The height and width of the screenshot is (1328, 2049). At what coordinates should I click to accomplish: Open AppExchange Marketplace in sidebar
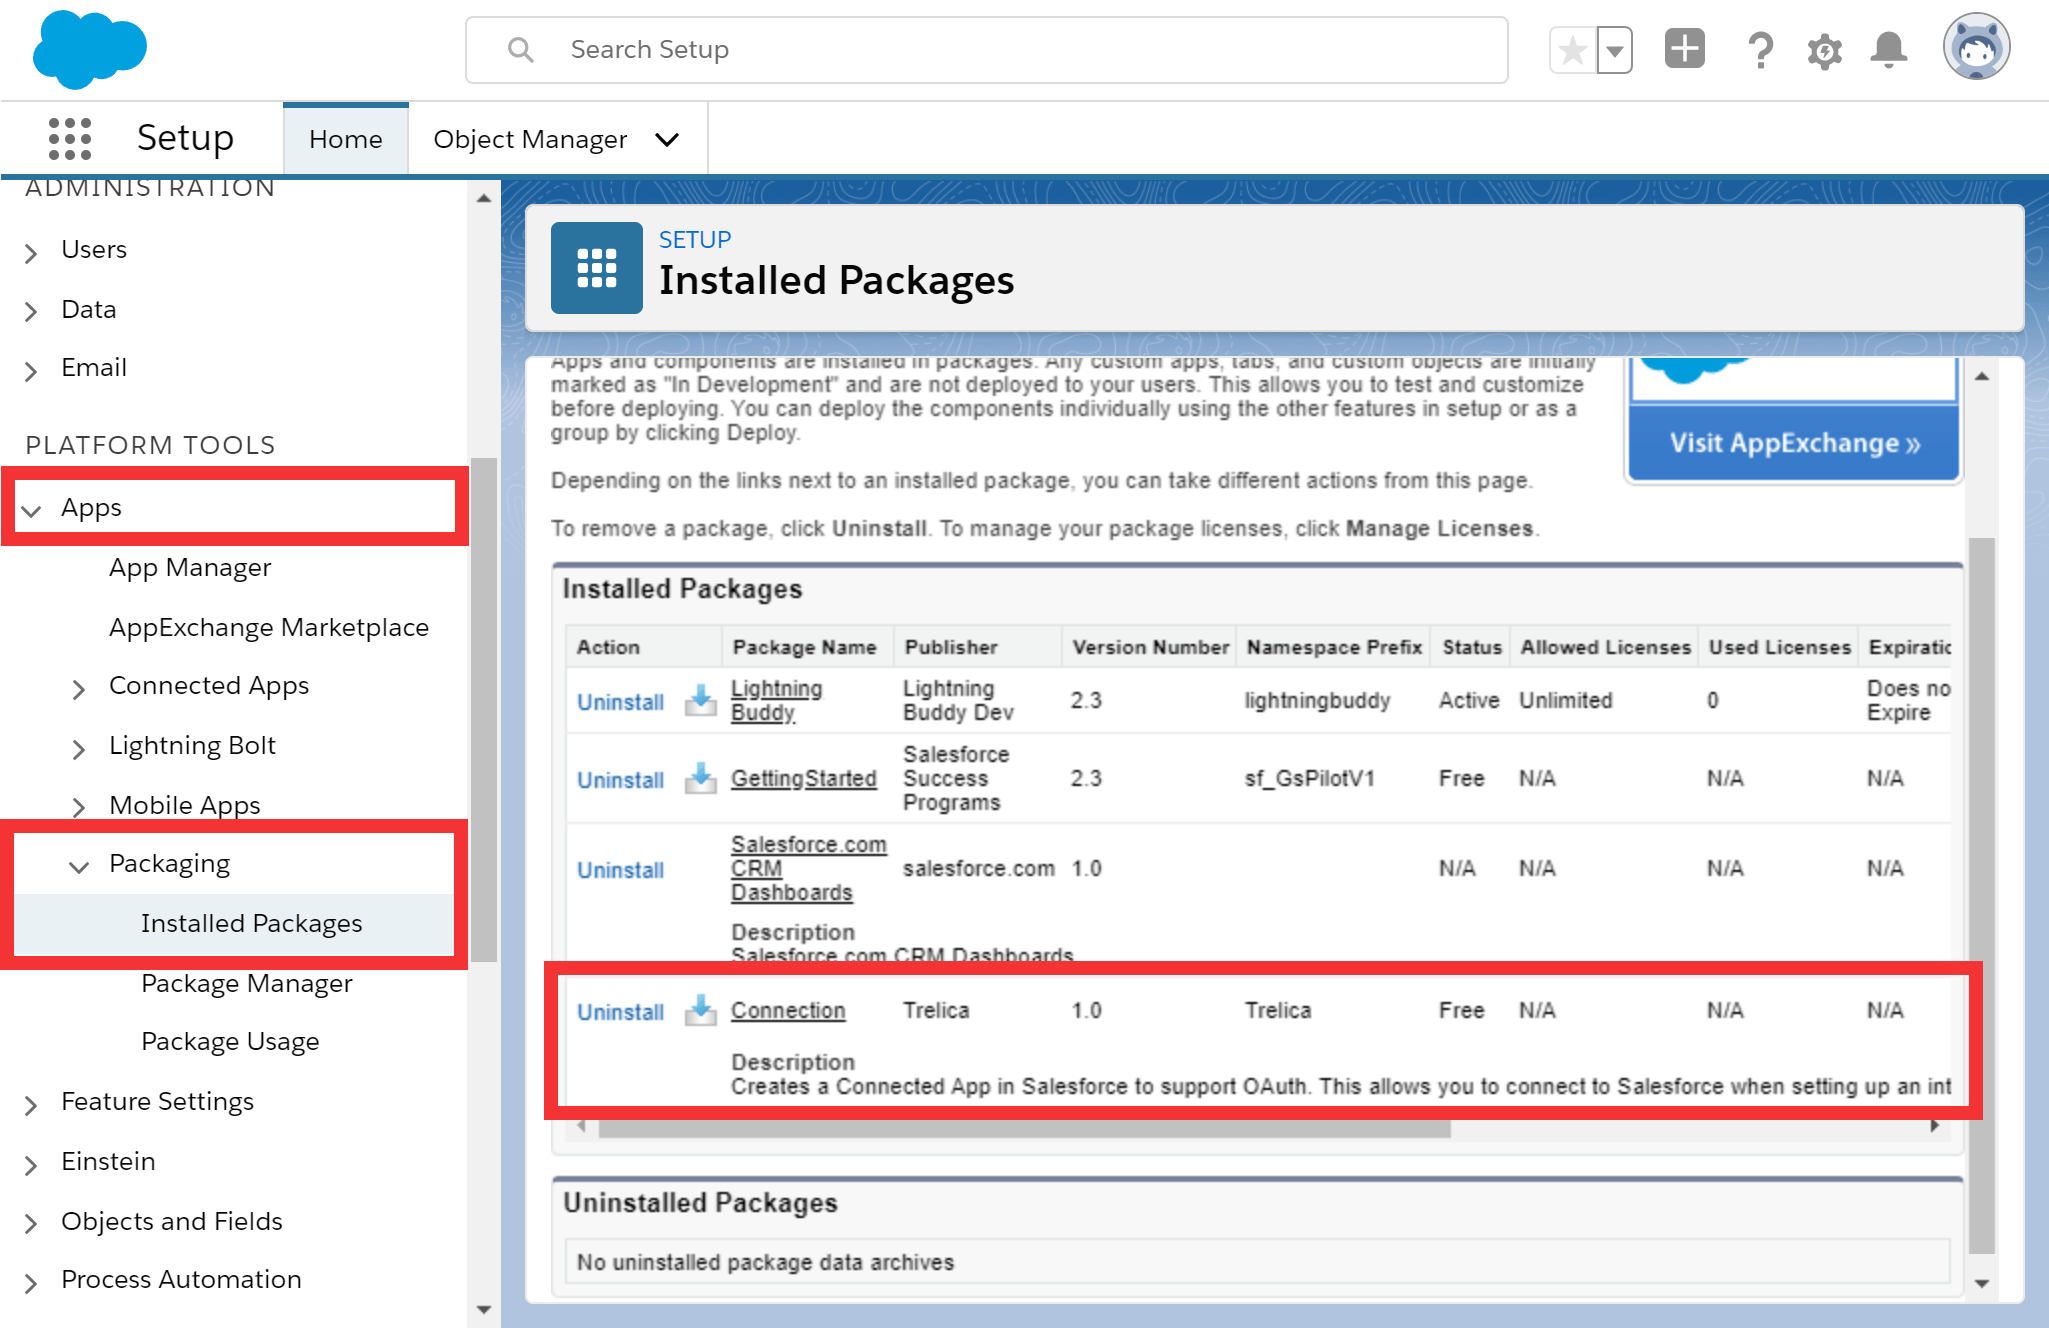click(269, 628)
